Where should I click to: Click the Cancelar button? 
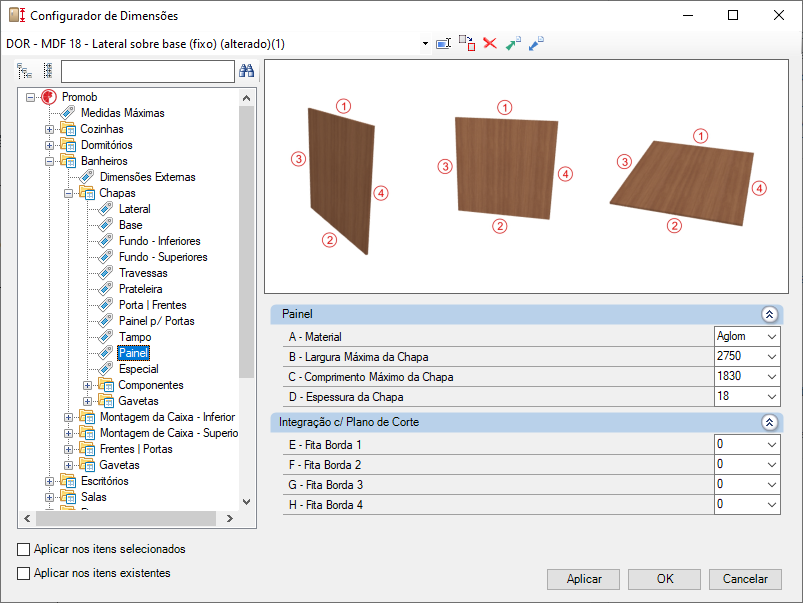pyautogui.click(x=745, y=579)
